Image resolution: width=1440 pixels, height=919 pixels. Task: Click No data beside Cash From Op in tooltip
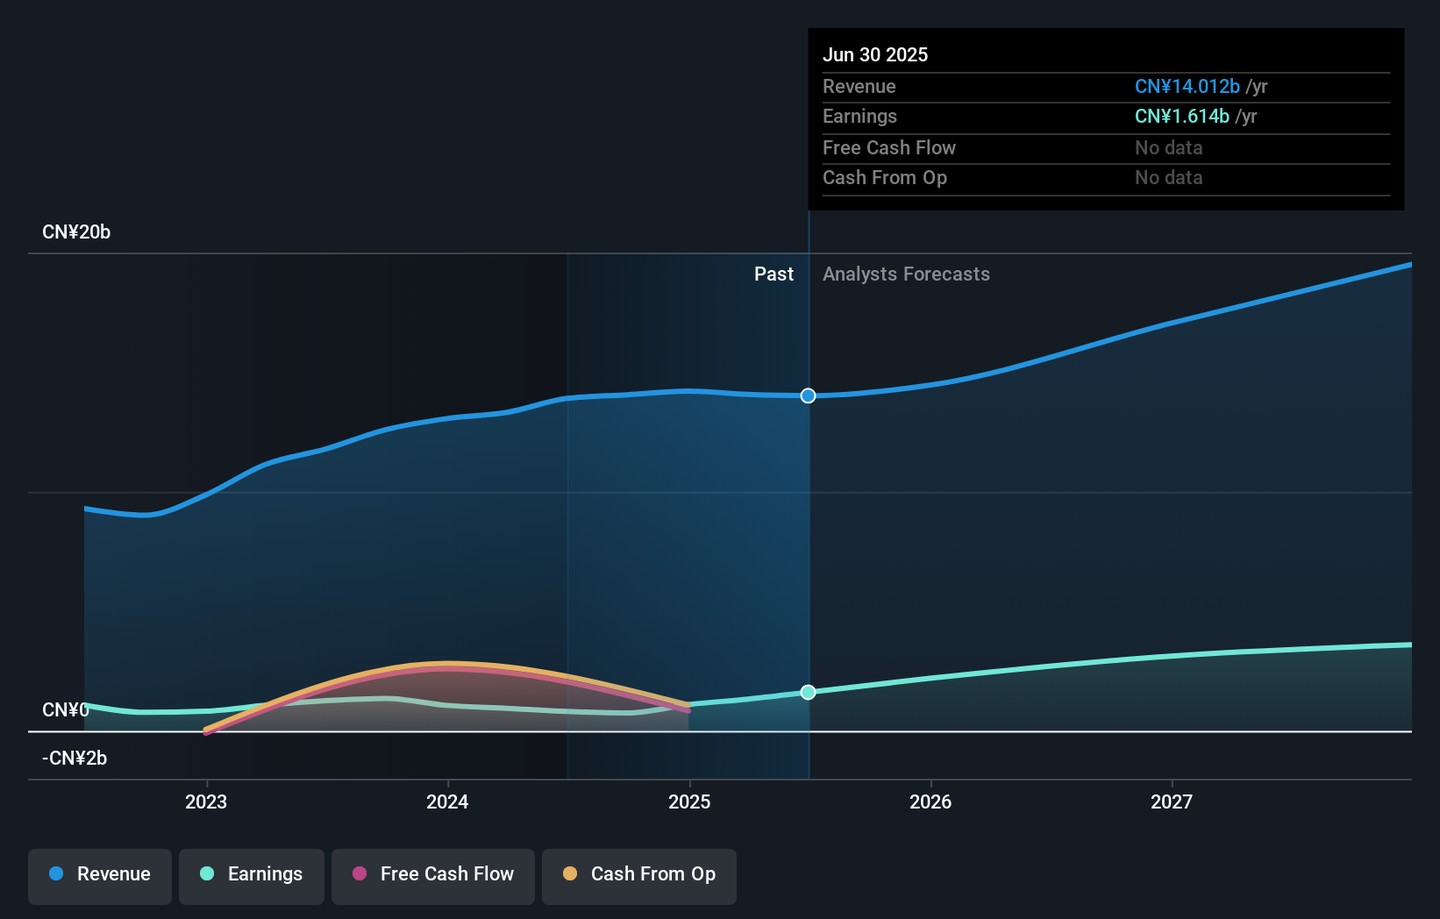tap(1168, 178)
